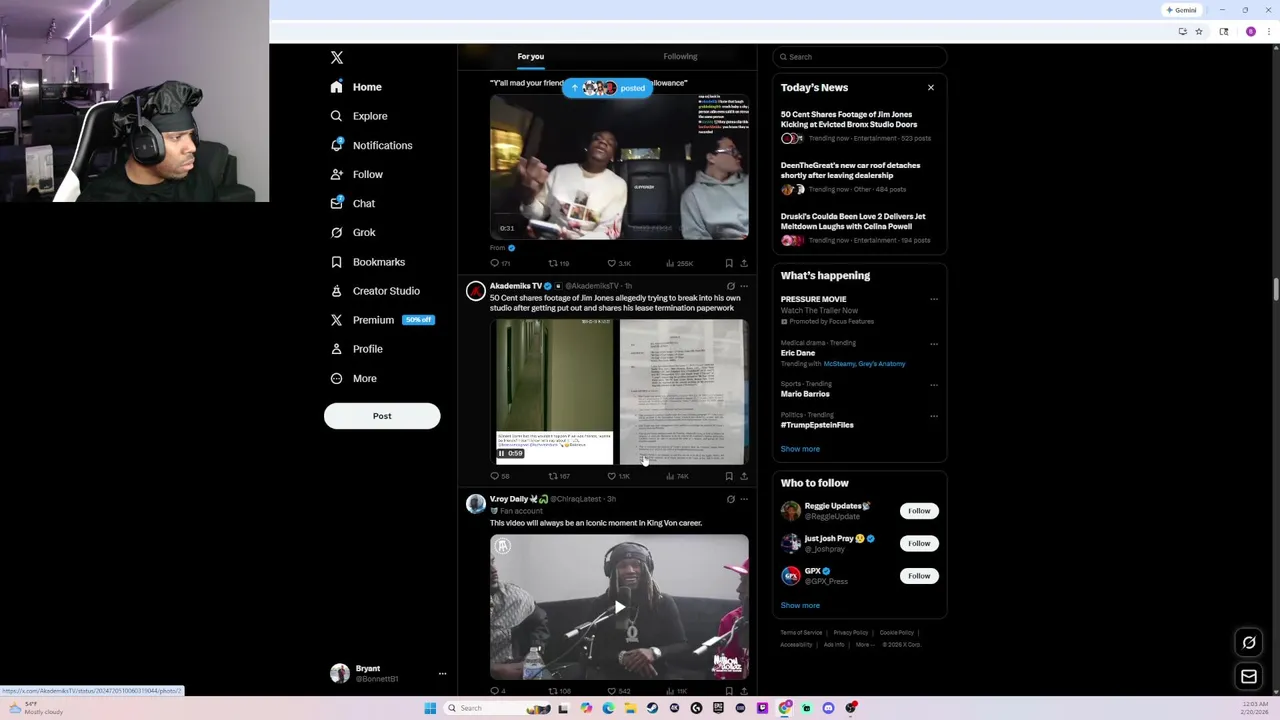Open Chat in the sidebar

tap(352, 203)
